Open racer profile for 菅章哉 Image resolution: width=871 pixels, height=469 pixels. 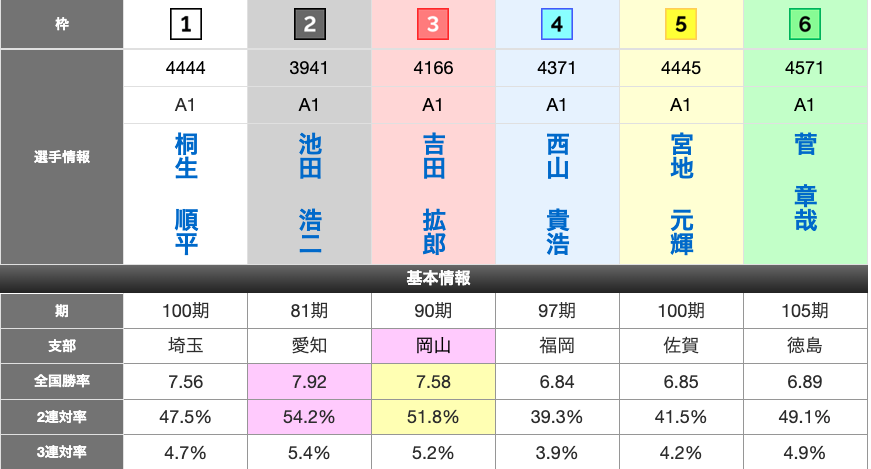pos(805,182)
